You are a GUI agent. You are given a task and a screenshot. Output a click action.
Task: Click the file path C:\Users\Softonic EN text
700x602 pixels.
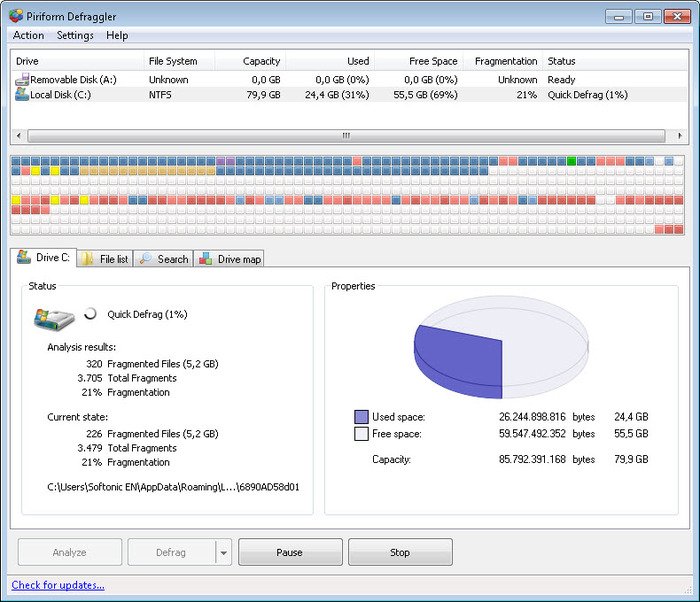pos(173,487)
